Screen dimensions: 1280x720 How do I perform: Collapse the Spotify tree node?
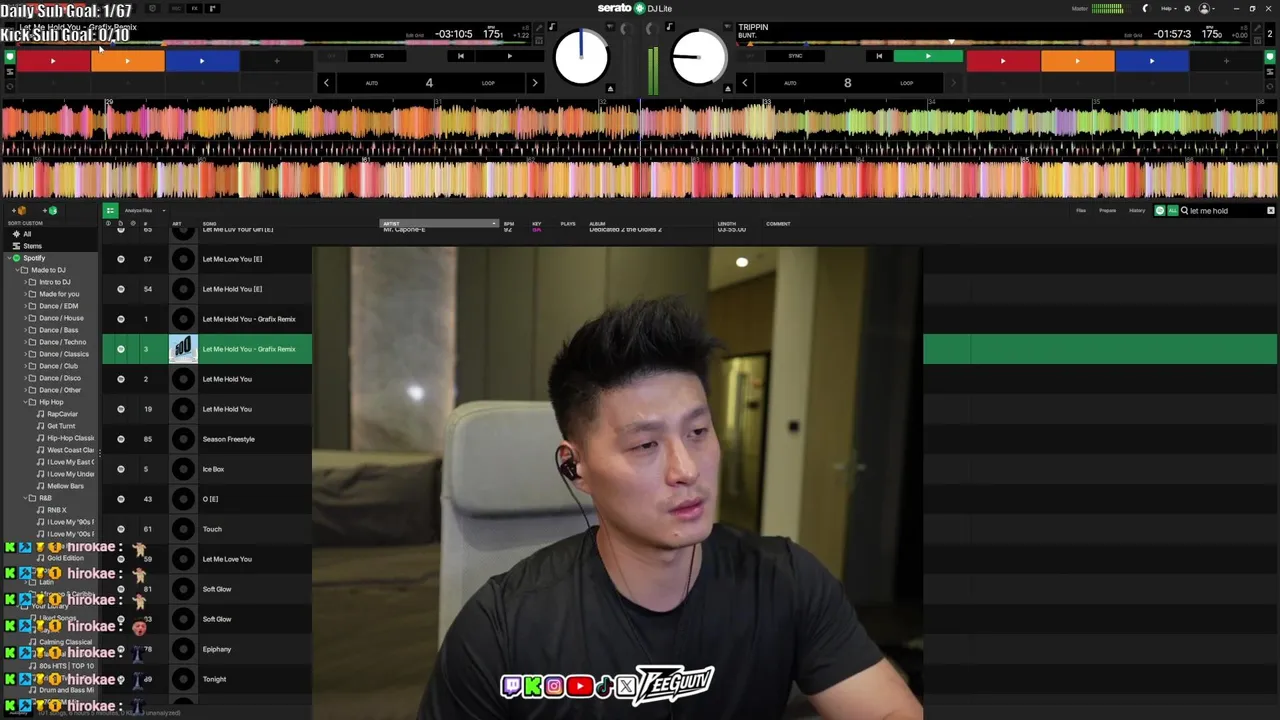click(7, 258)
